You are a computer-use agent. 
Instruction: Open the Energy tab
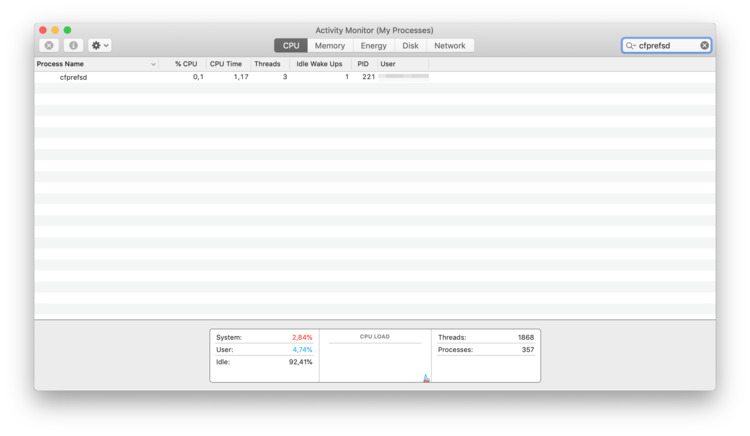click(x=373, y=46)
